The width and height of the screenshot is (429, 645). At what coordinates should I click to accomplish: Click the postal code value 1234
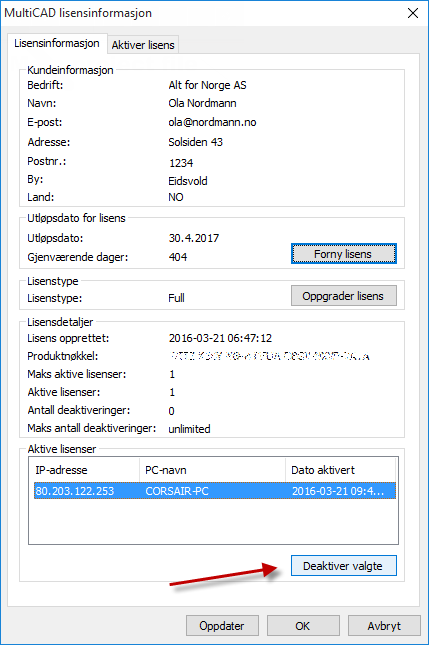(x=181, y=163)
